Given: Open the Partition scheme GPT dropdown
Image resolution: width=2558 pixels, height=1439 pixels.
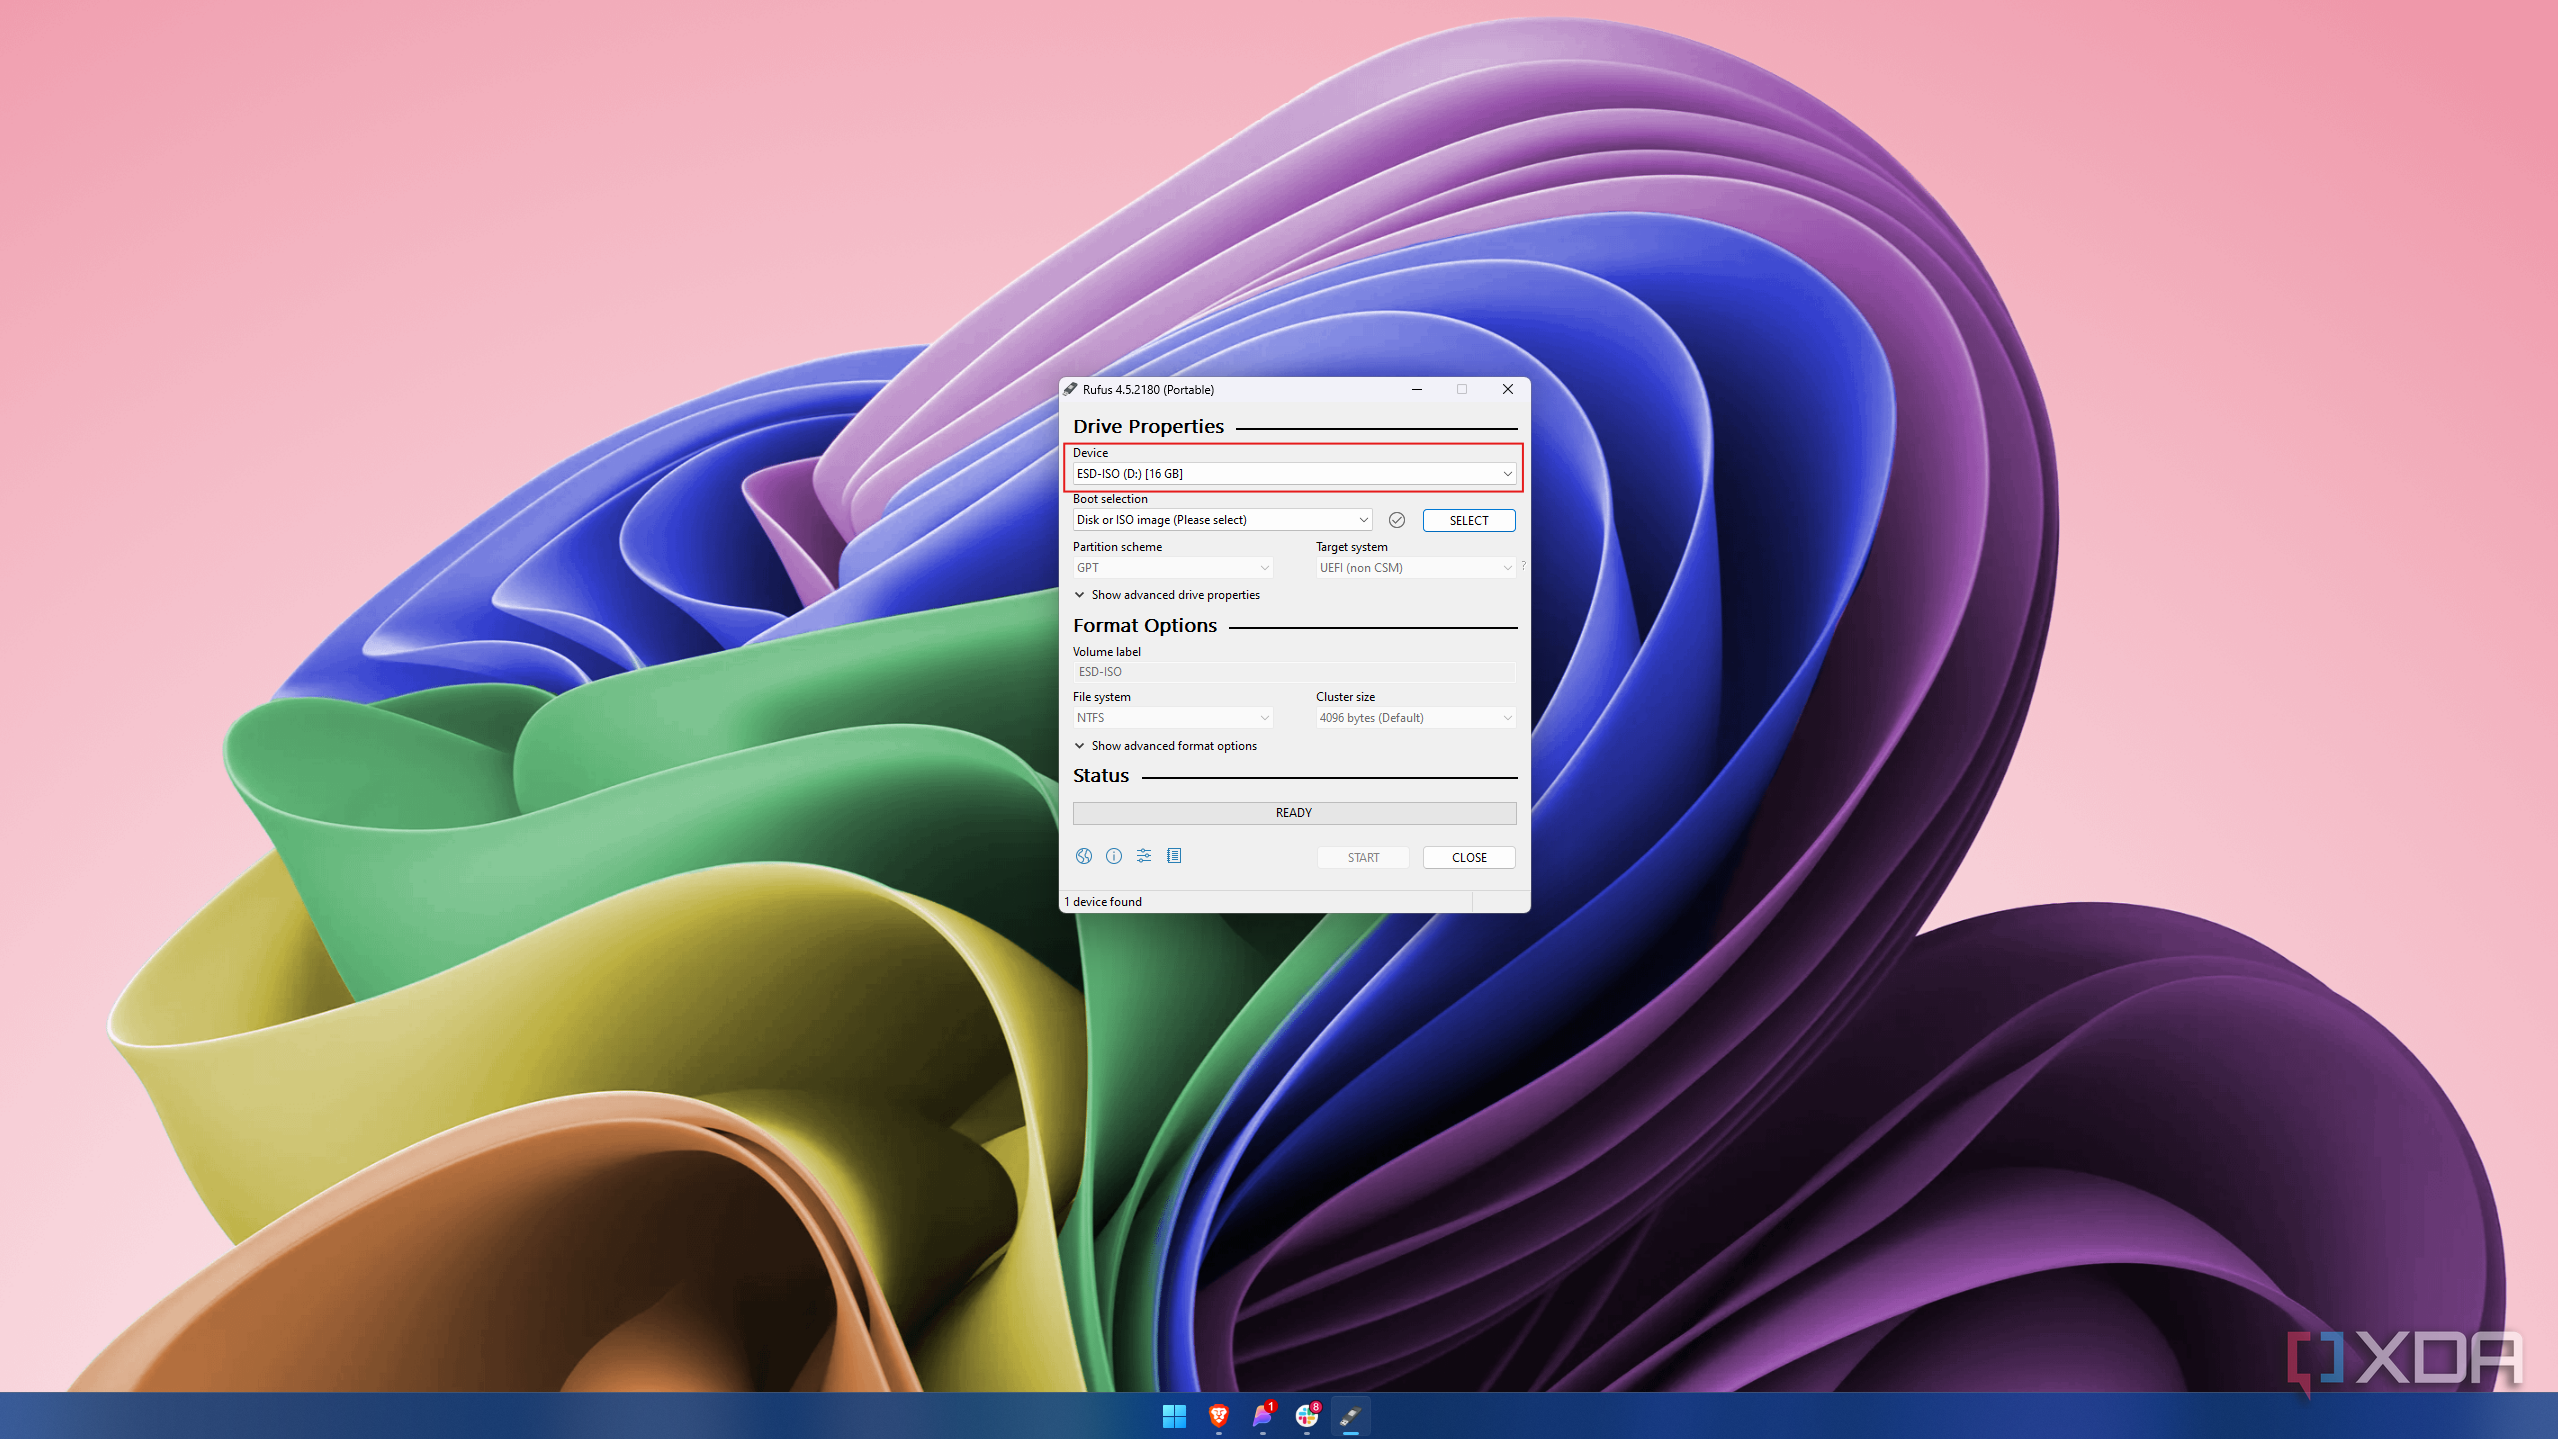Looking at the screenshot, I should (1172, 568).
